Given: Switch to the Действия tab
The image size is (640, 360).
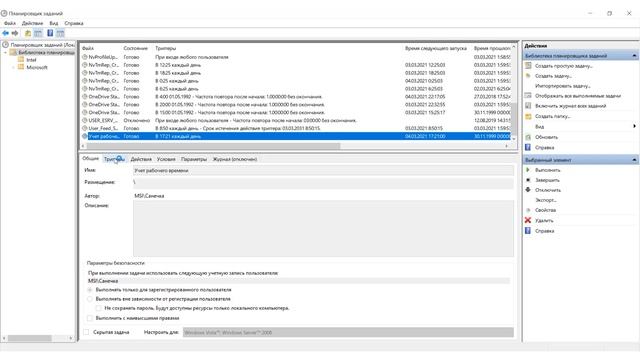Looking at the screenshot, I should [141, 159].
